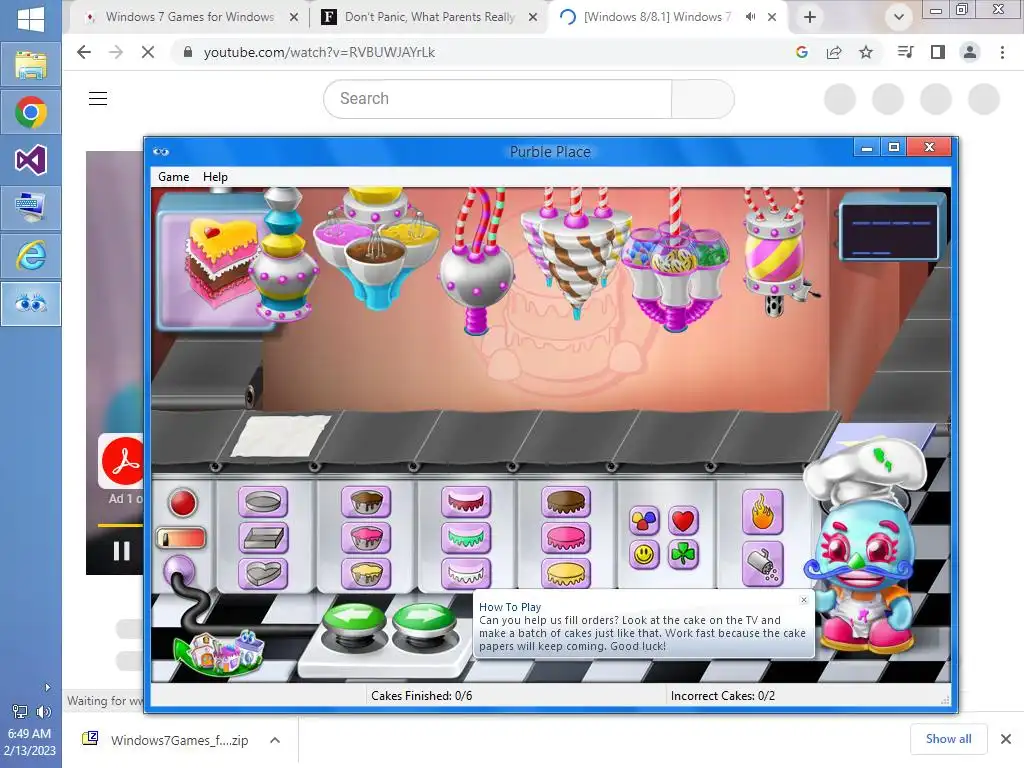Open Google icon in the address bar
The image size is (1024, 768).
(802, 52)
